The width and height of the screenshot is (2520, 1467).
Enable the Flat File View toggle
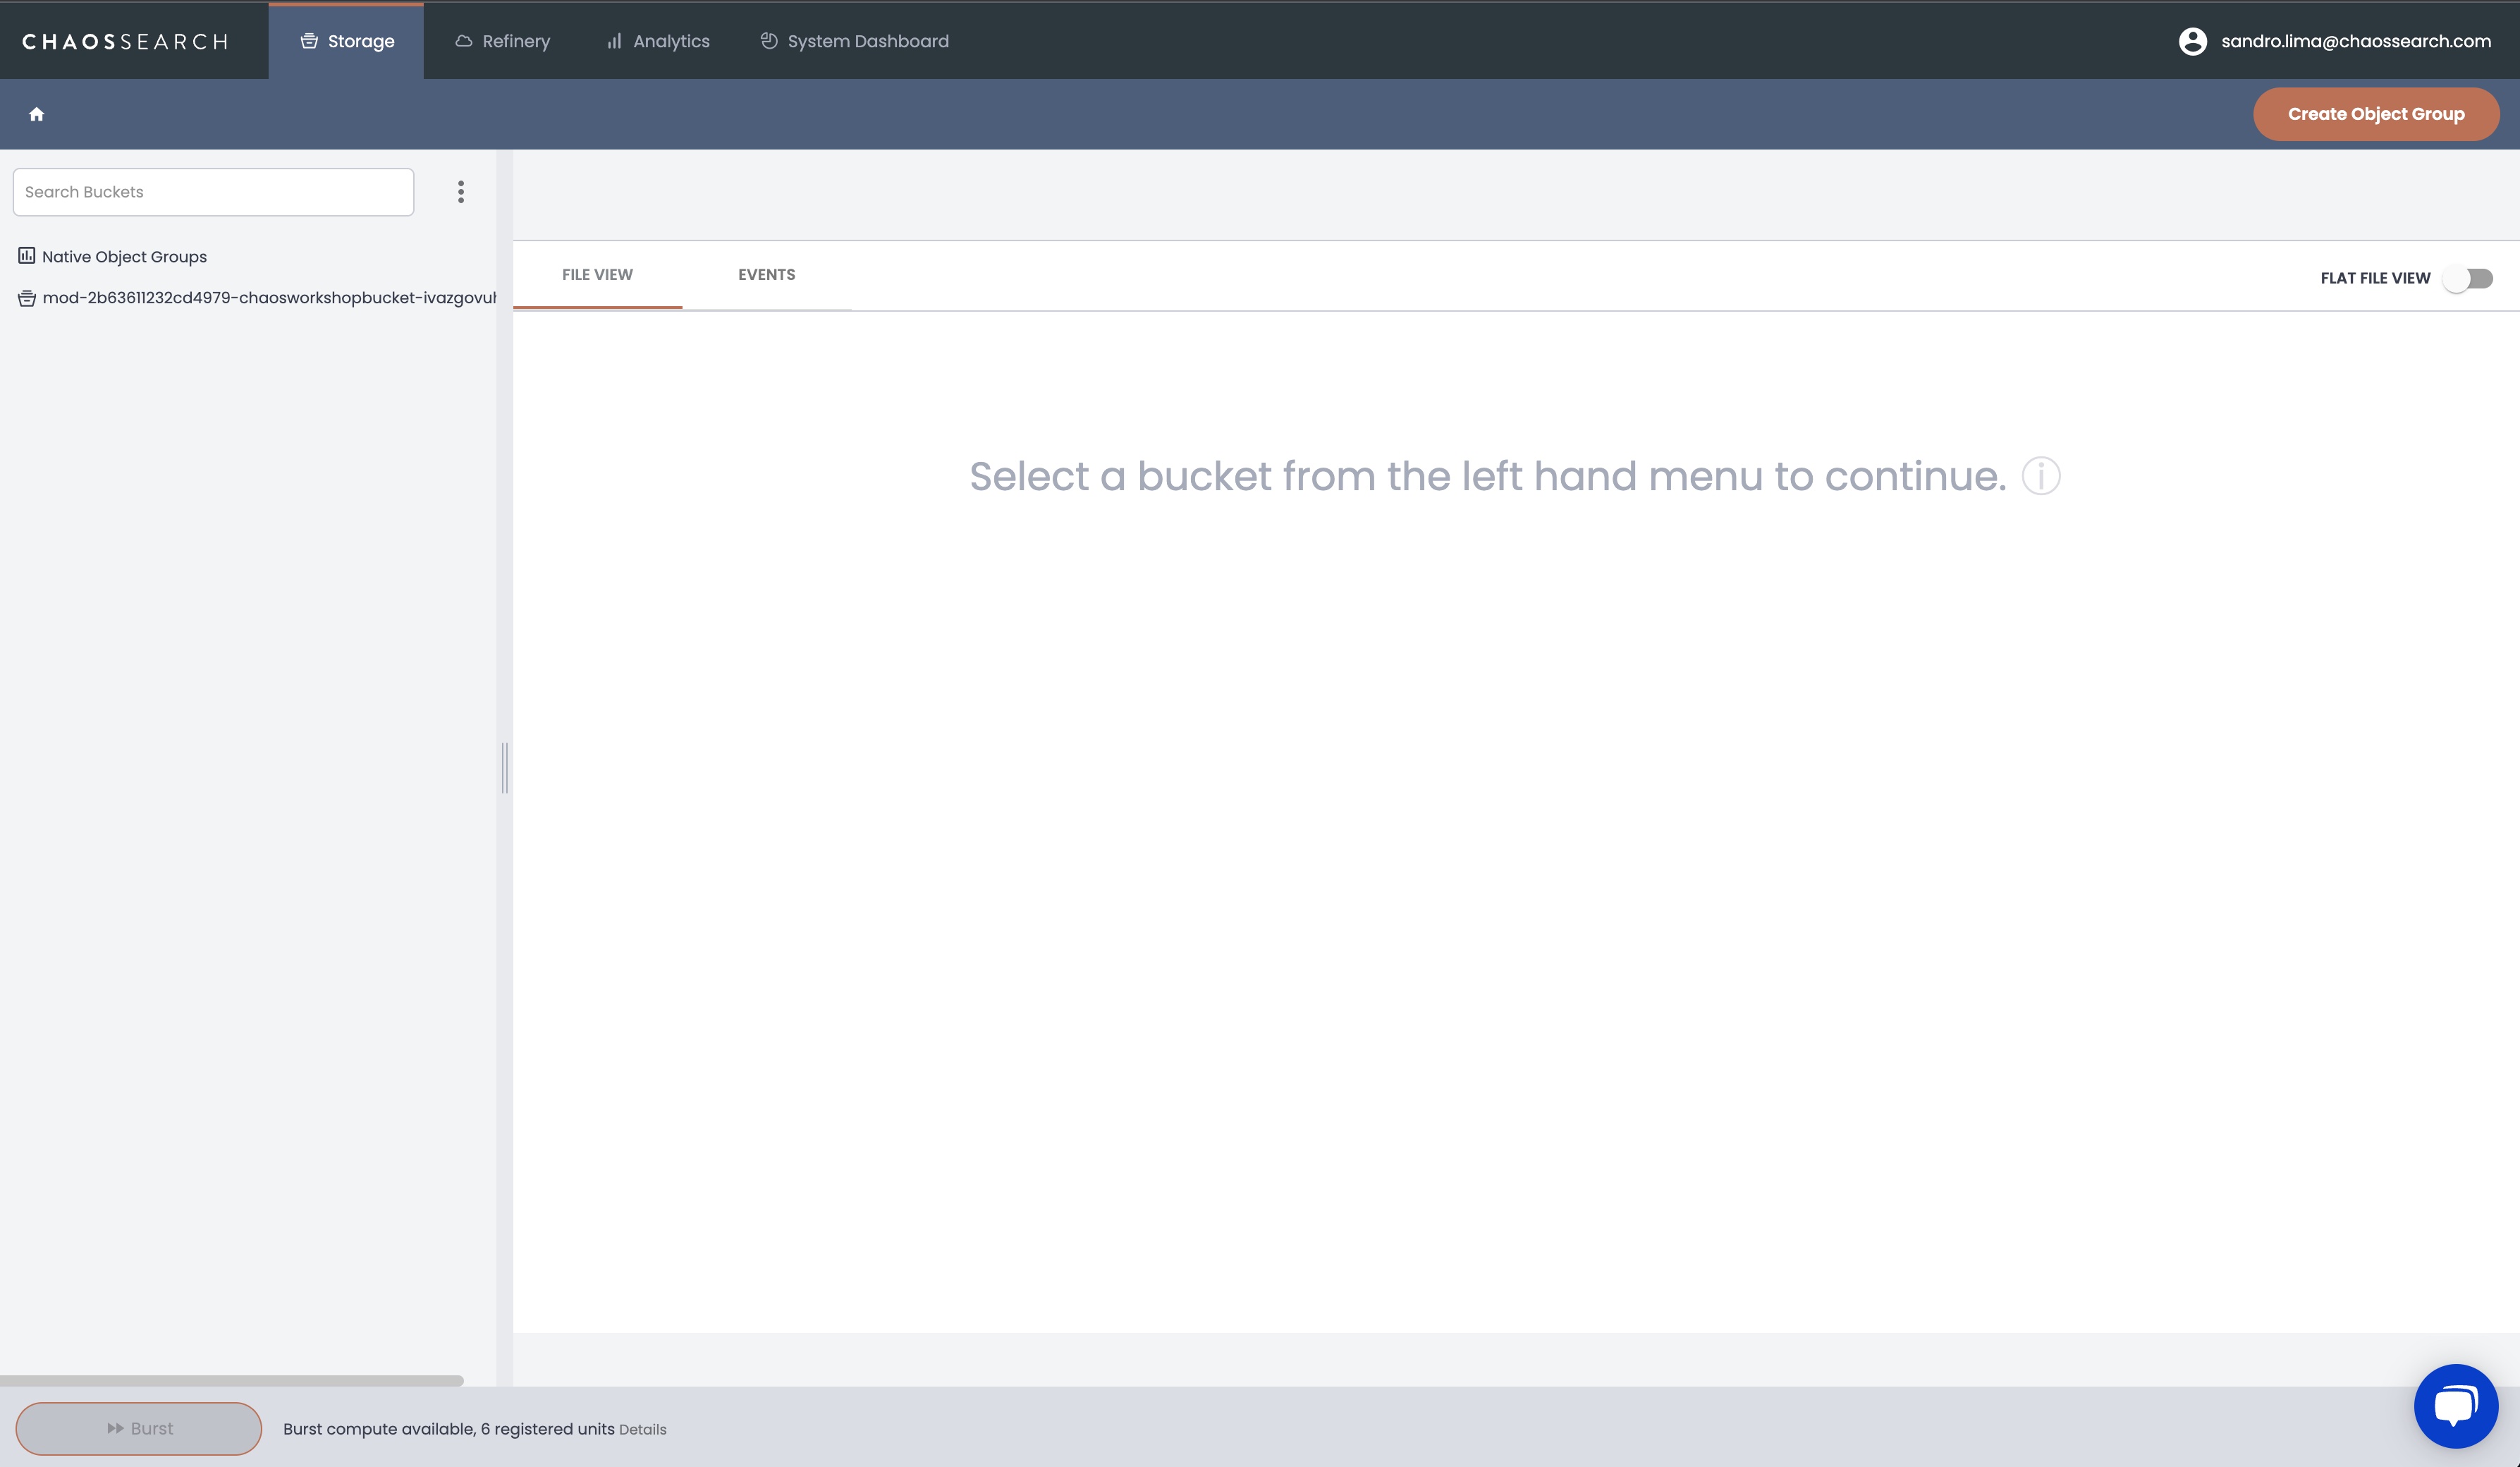[x=2468, y=278]
